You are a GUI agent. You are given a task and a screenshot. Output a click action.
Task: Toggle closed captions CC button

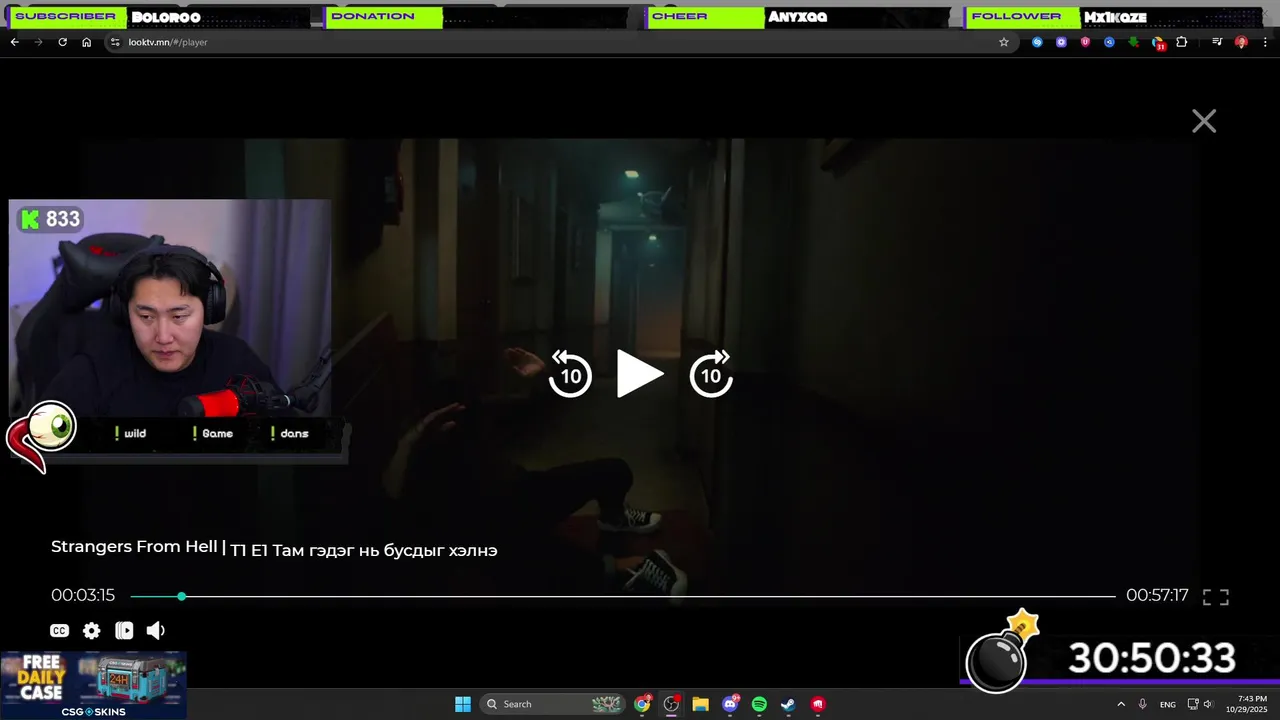60,631
